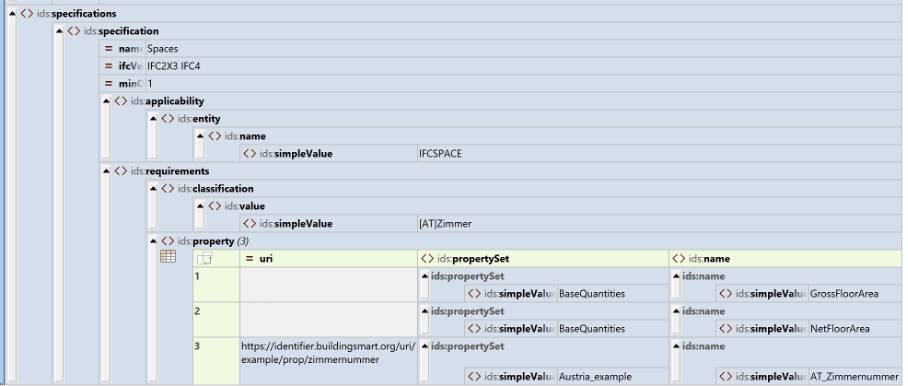
Task: Select the Austria_example value
Action: [x=613, y=377]
